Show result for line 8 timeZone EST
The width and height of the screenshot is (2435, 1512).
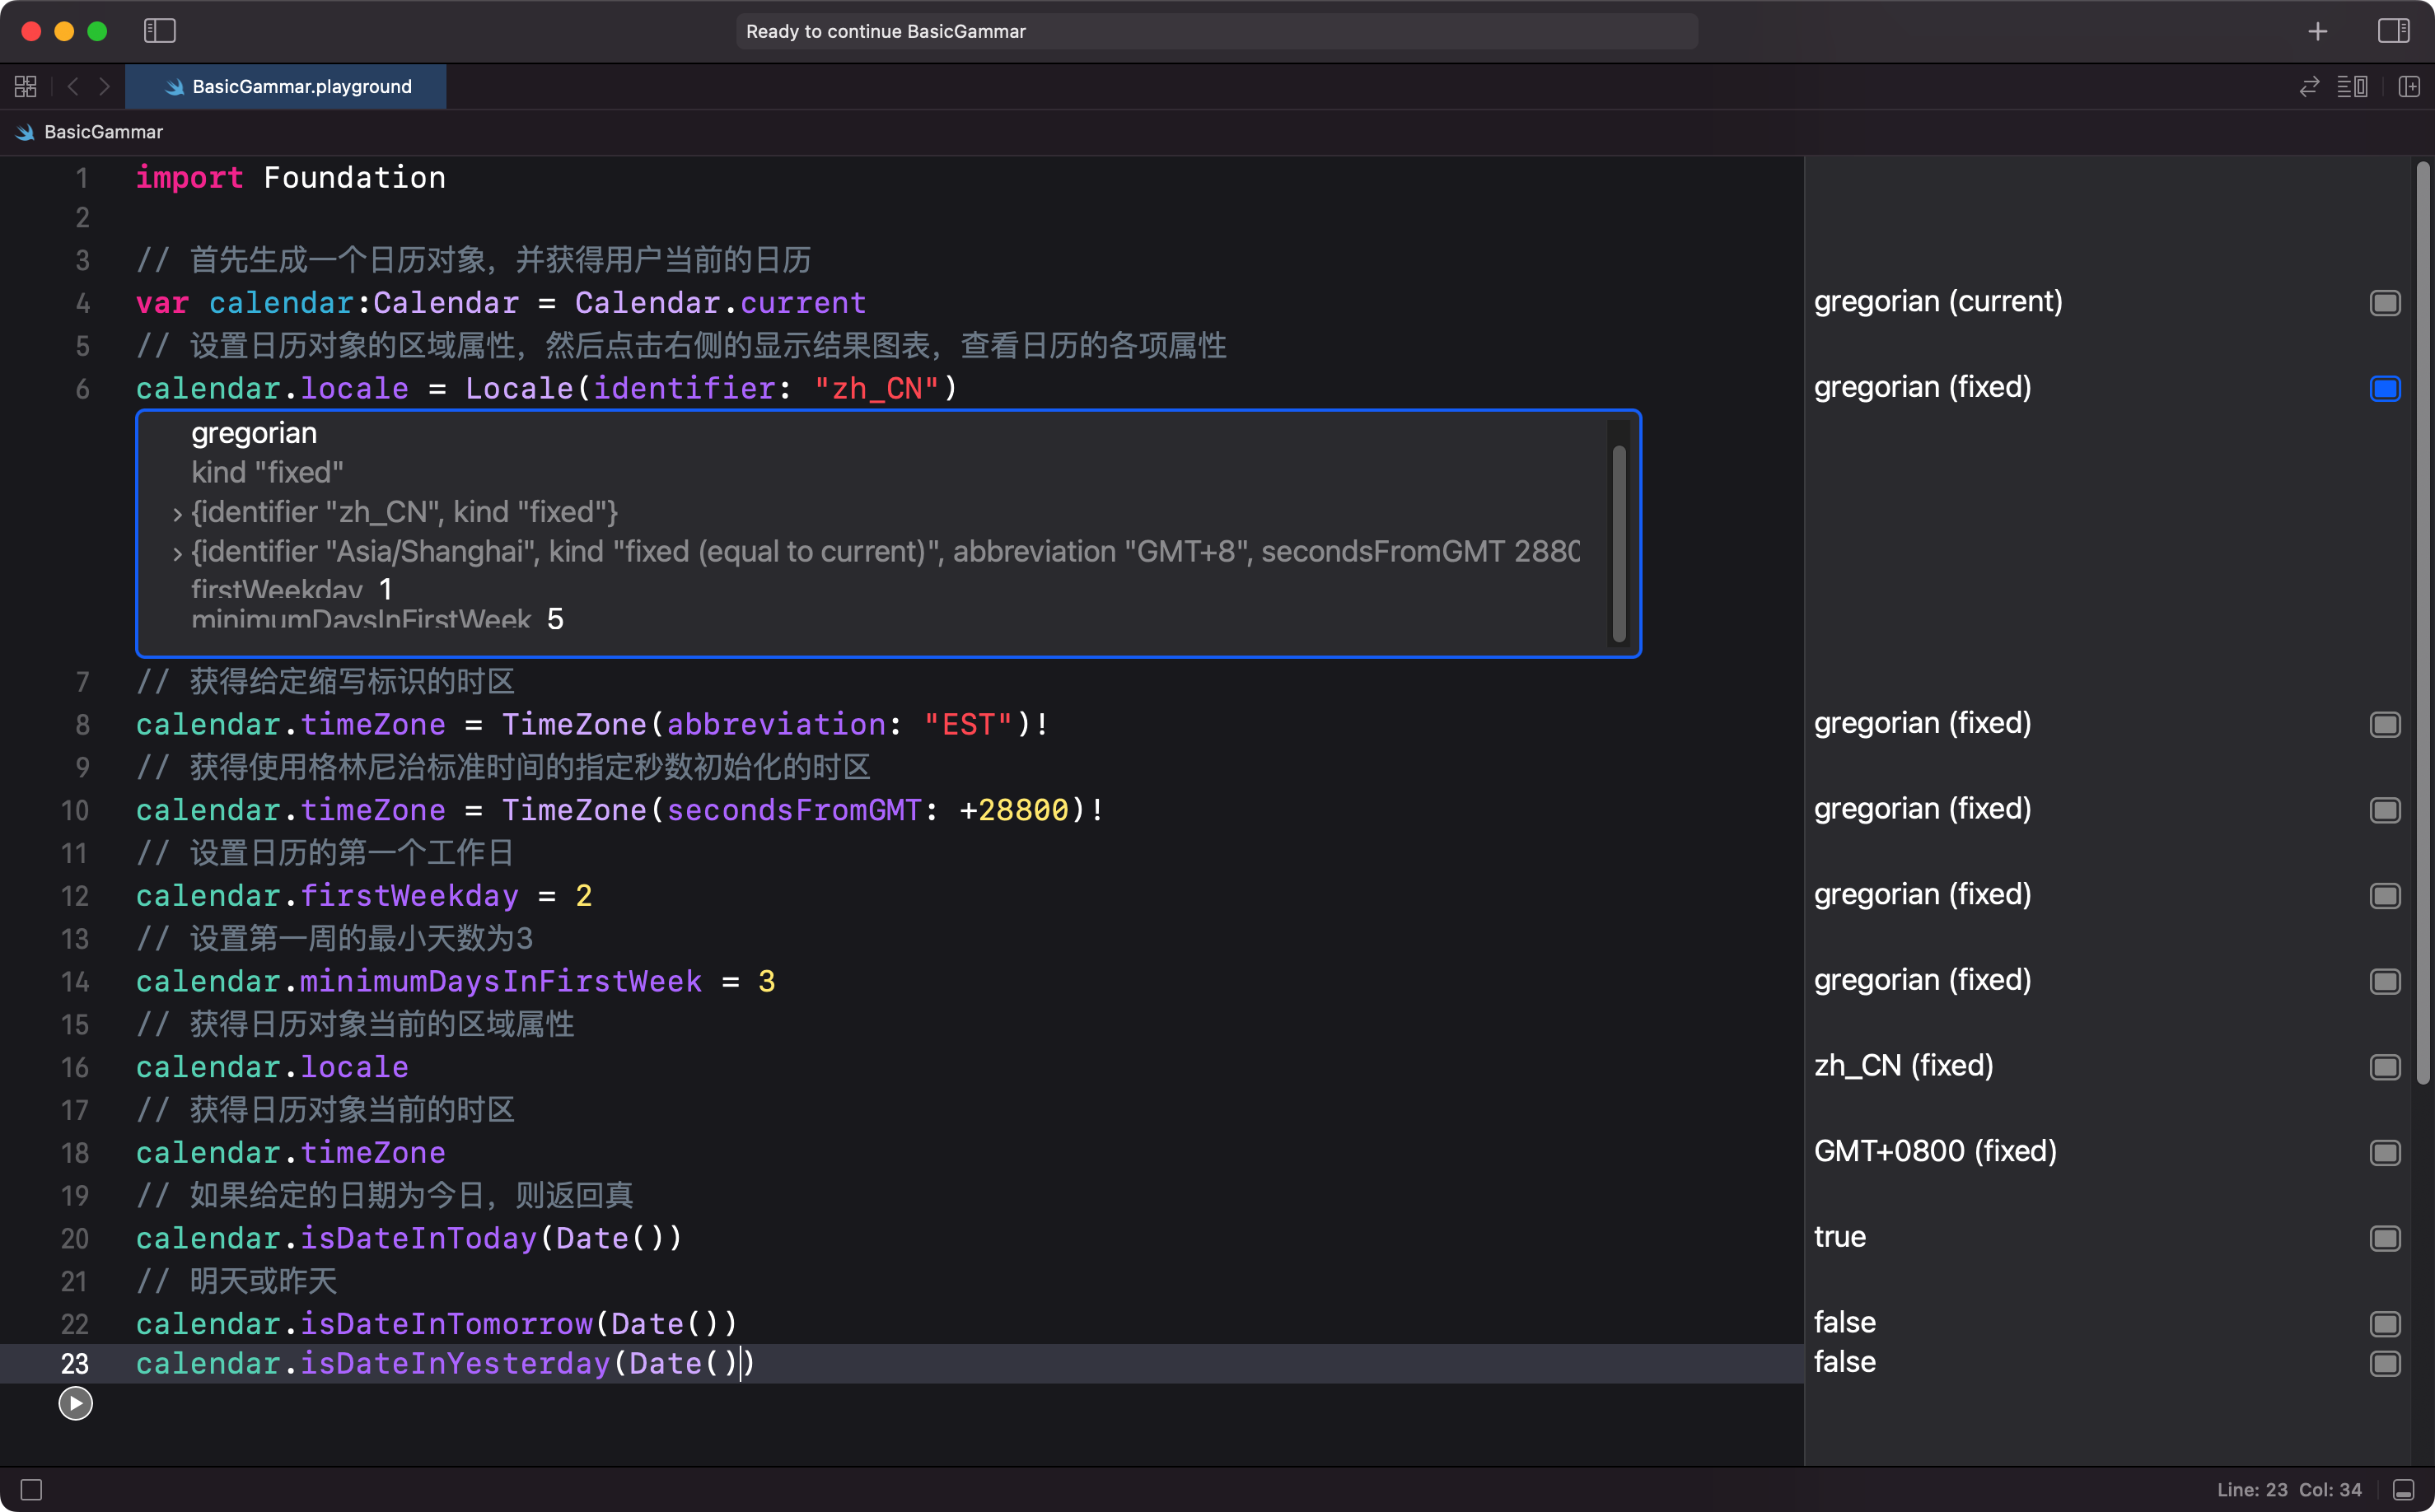[2385, 725]
